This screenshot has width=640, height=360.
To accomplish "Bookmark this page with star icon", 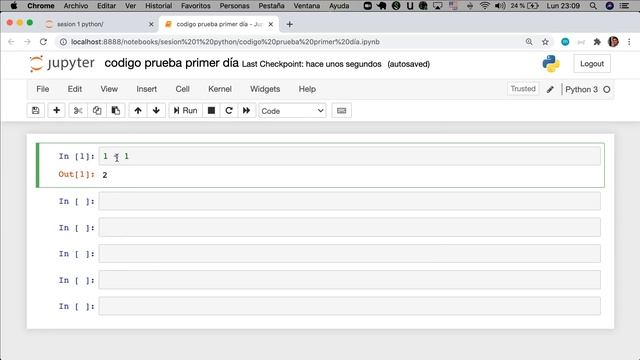I will pyautogui.click(x=545, y=42).
